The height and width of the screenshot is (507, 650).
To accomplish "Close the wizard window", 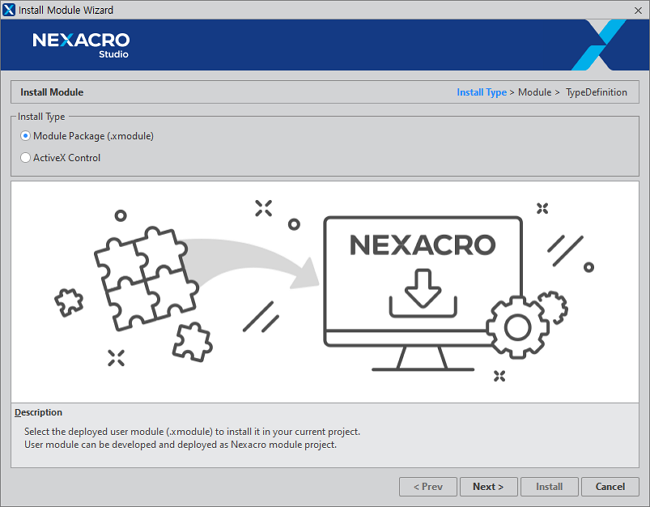I will (x=637, y=10).
